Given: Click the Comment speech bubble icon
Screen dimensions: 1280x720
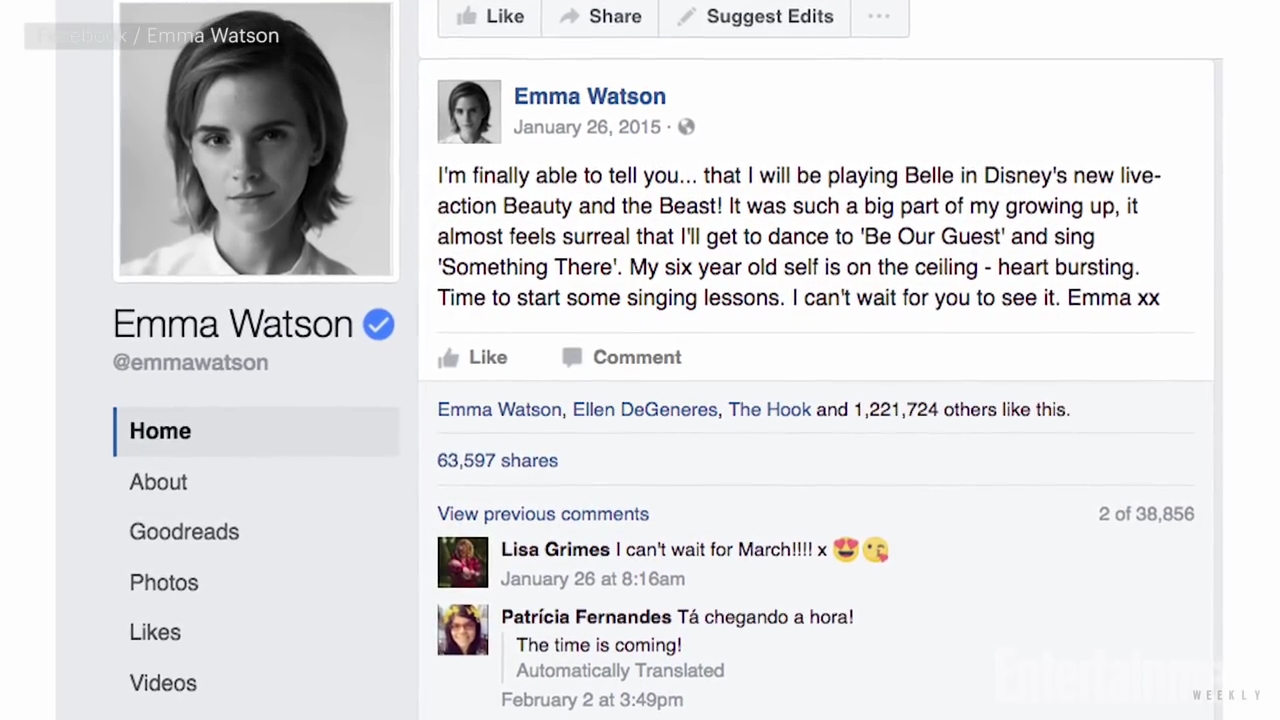Looking at the screenshot, I should coord(572,357).
